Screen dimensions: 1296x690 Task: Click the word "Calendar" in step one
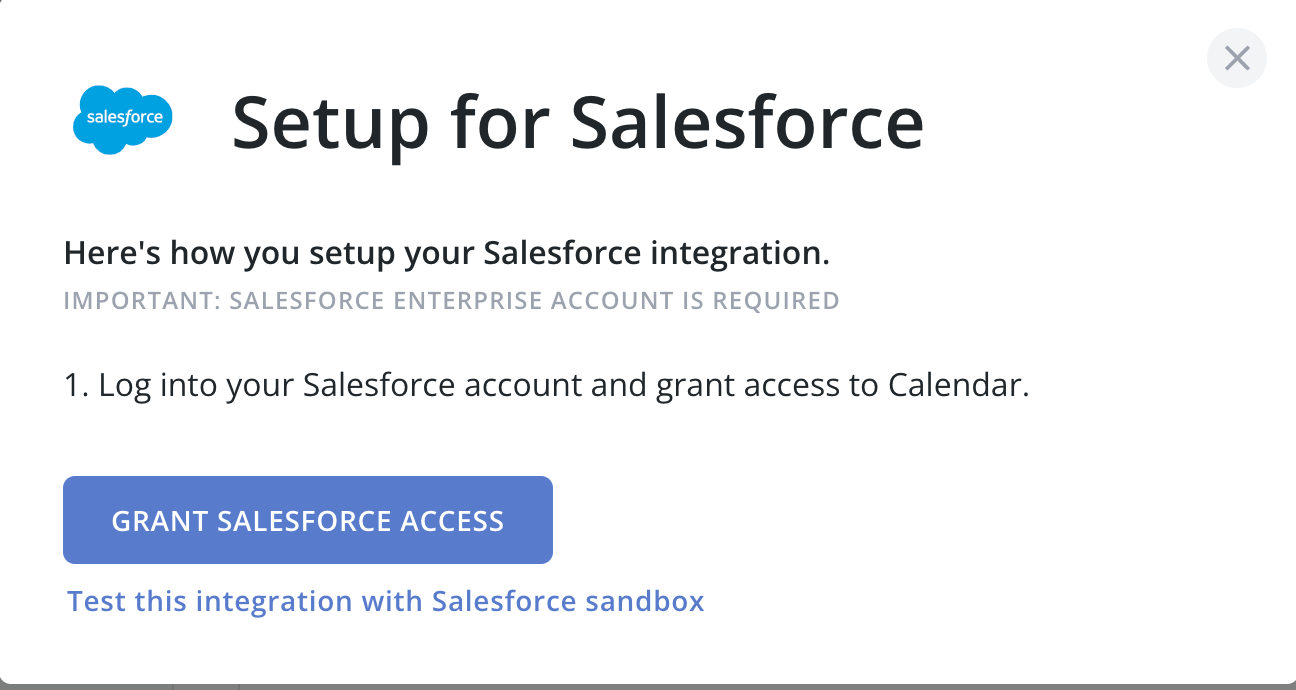click(958, 385)
